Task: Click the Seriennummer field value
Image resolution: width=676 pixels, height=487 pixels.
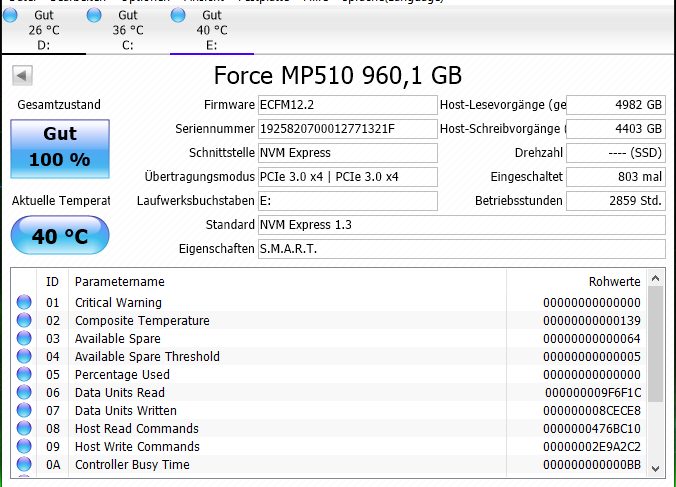Action: tap(347, 129)
